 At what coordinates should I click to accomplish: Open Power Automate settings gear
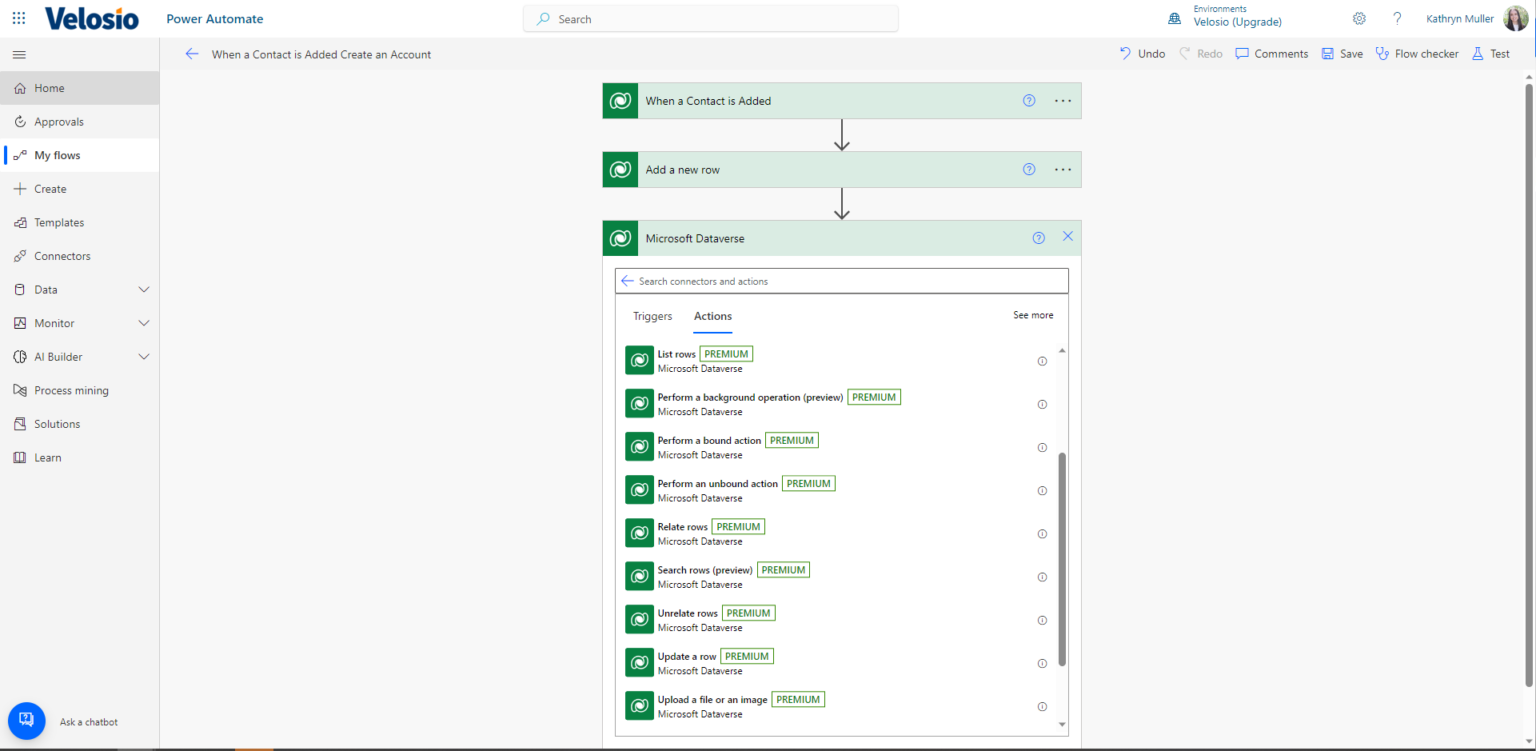pos(1359,18)
